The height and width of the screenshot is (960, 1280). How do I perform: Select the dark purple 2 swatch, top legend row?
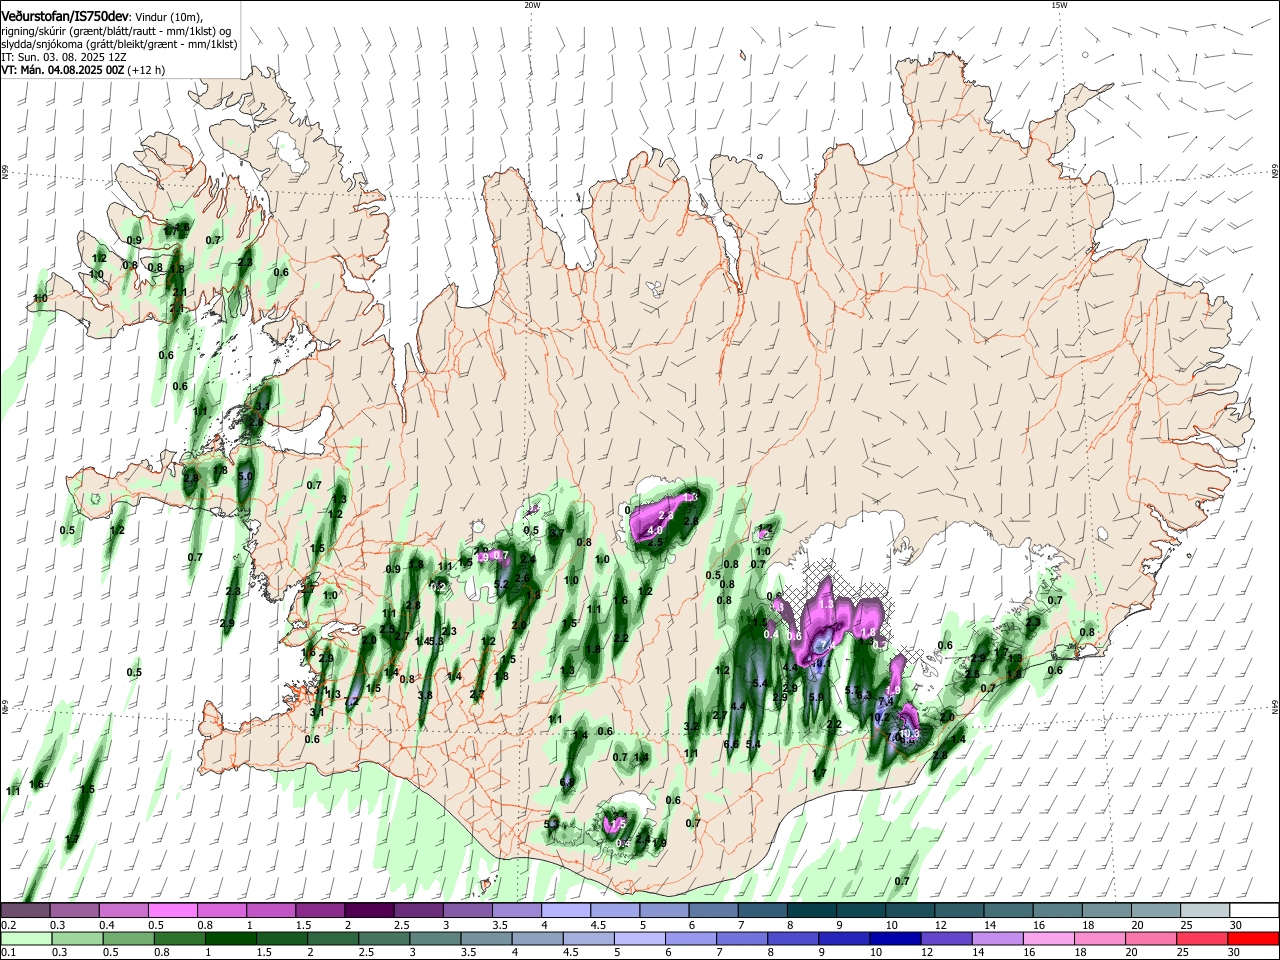pyautogui.click(x=369, y=911)
